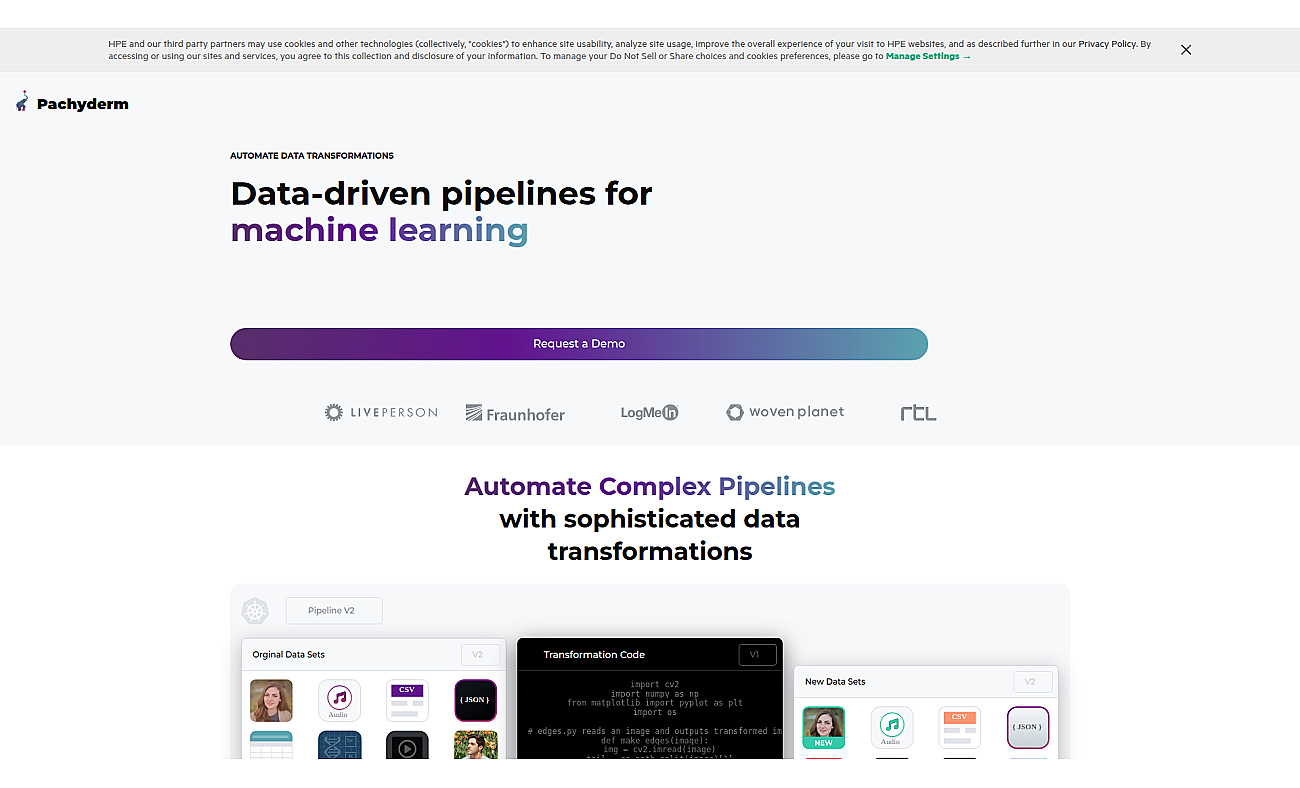Viewport: 1300px width, 788px height.
Task: Click 'AUTOMATE DATA TRANSFORMATIONS' tagline
Action: pos(312,156)
